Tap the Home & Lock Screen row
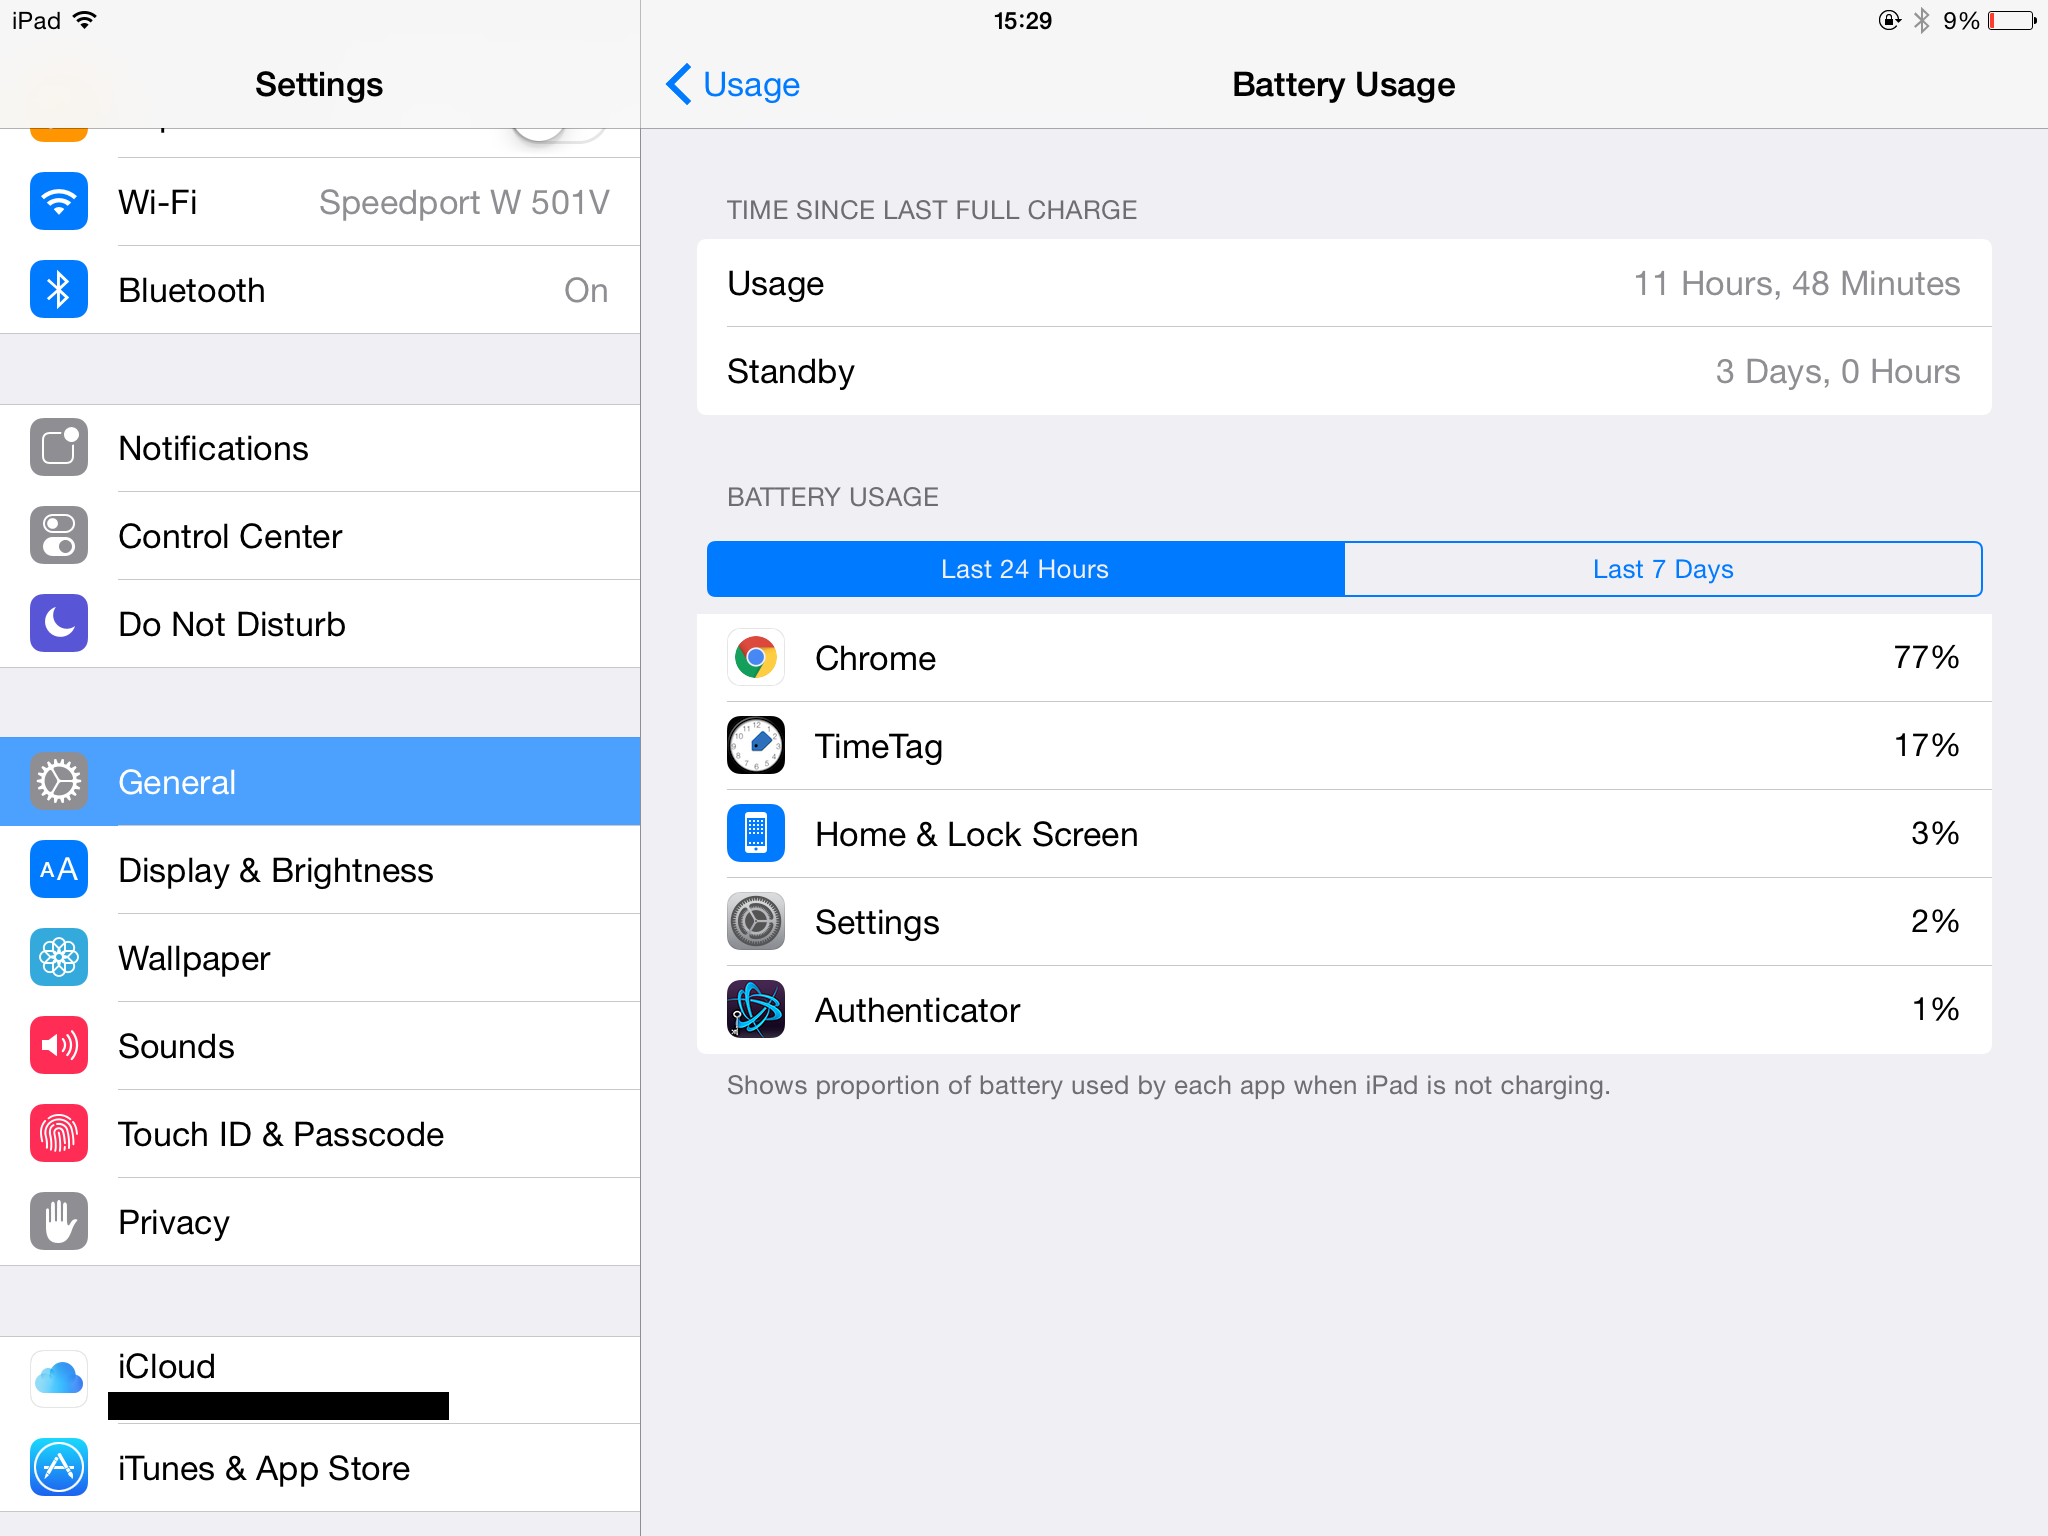 (1344, 834)
